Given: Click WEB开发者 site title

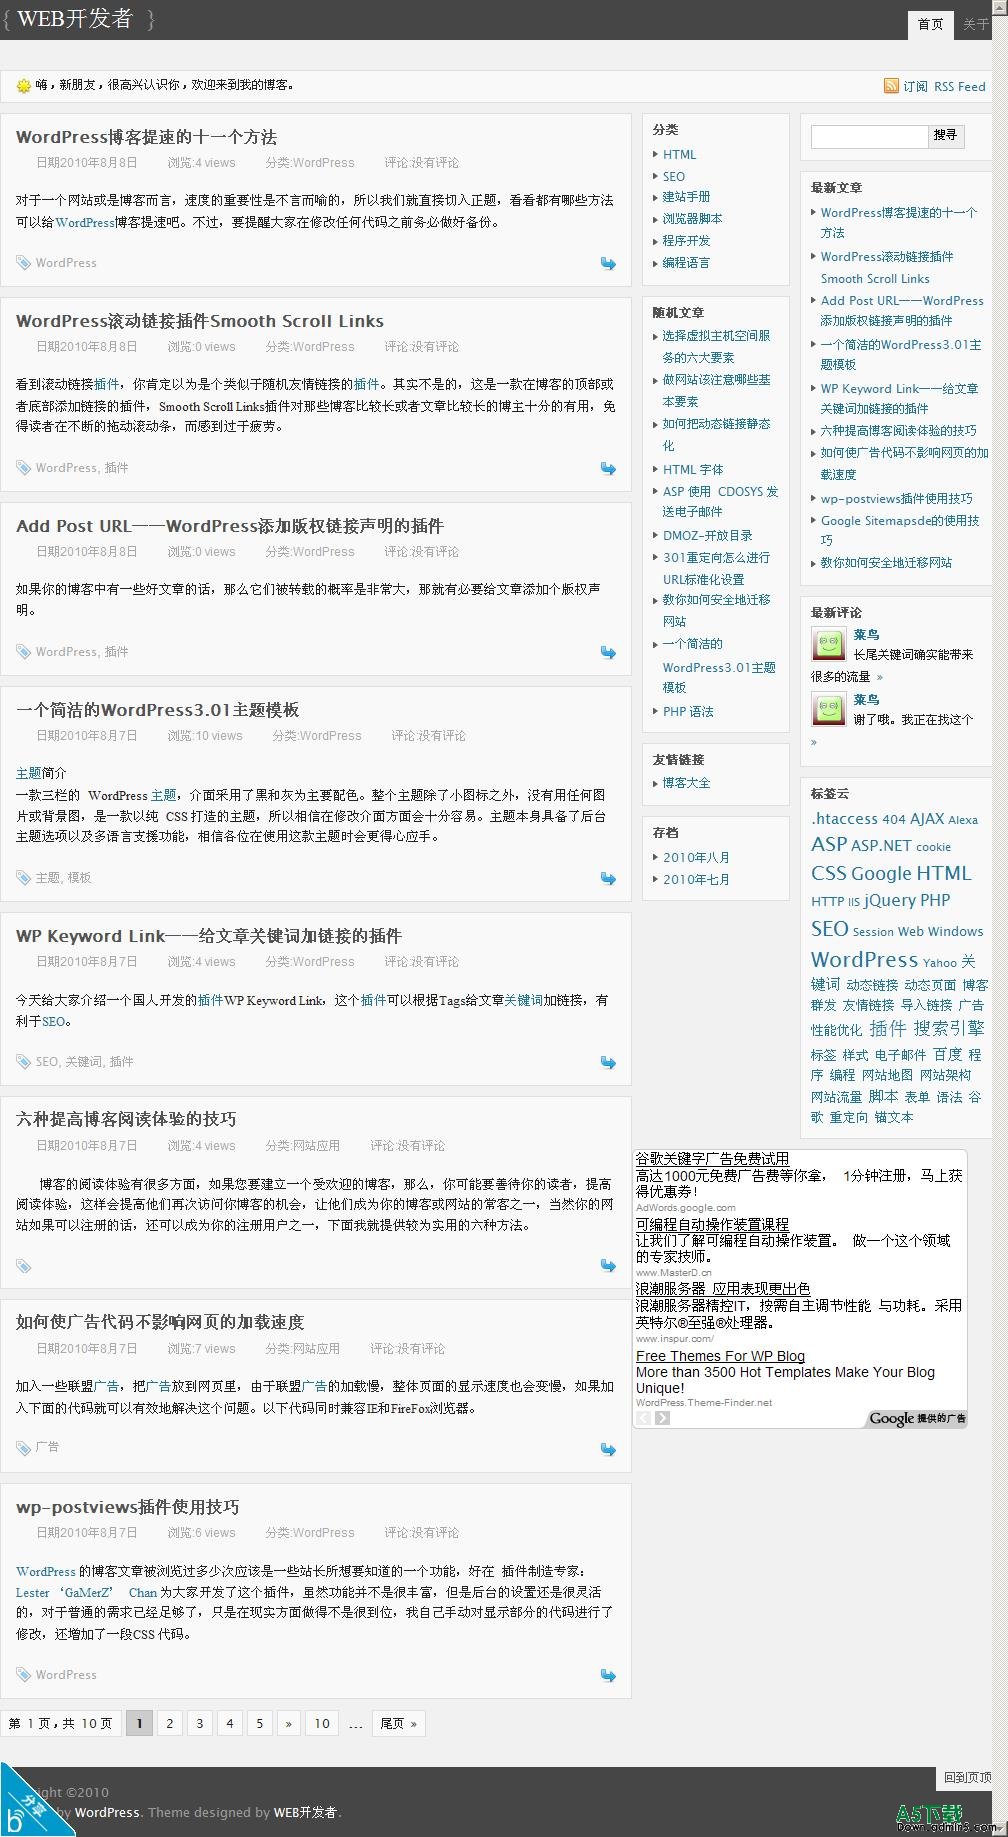Looking at the screenshot, I should pyautogui.click(x=75, y=19).
